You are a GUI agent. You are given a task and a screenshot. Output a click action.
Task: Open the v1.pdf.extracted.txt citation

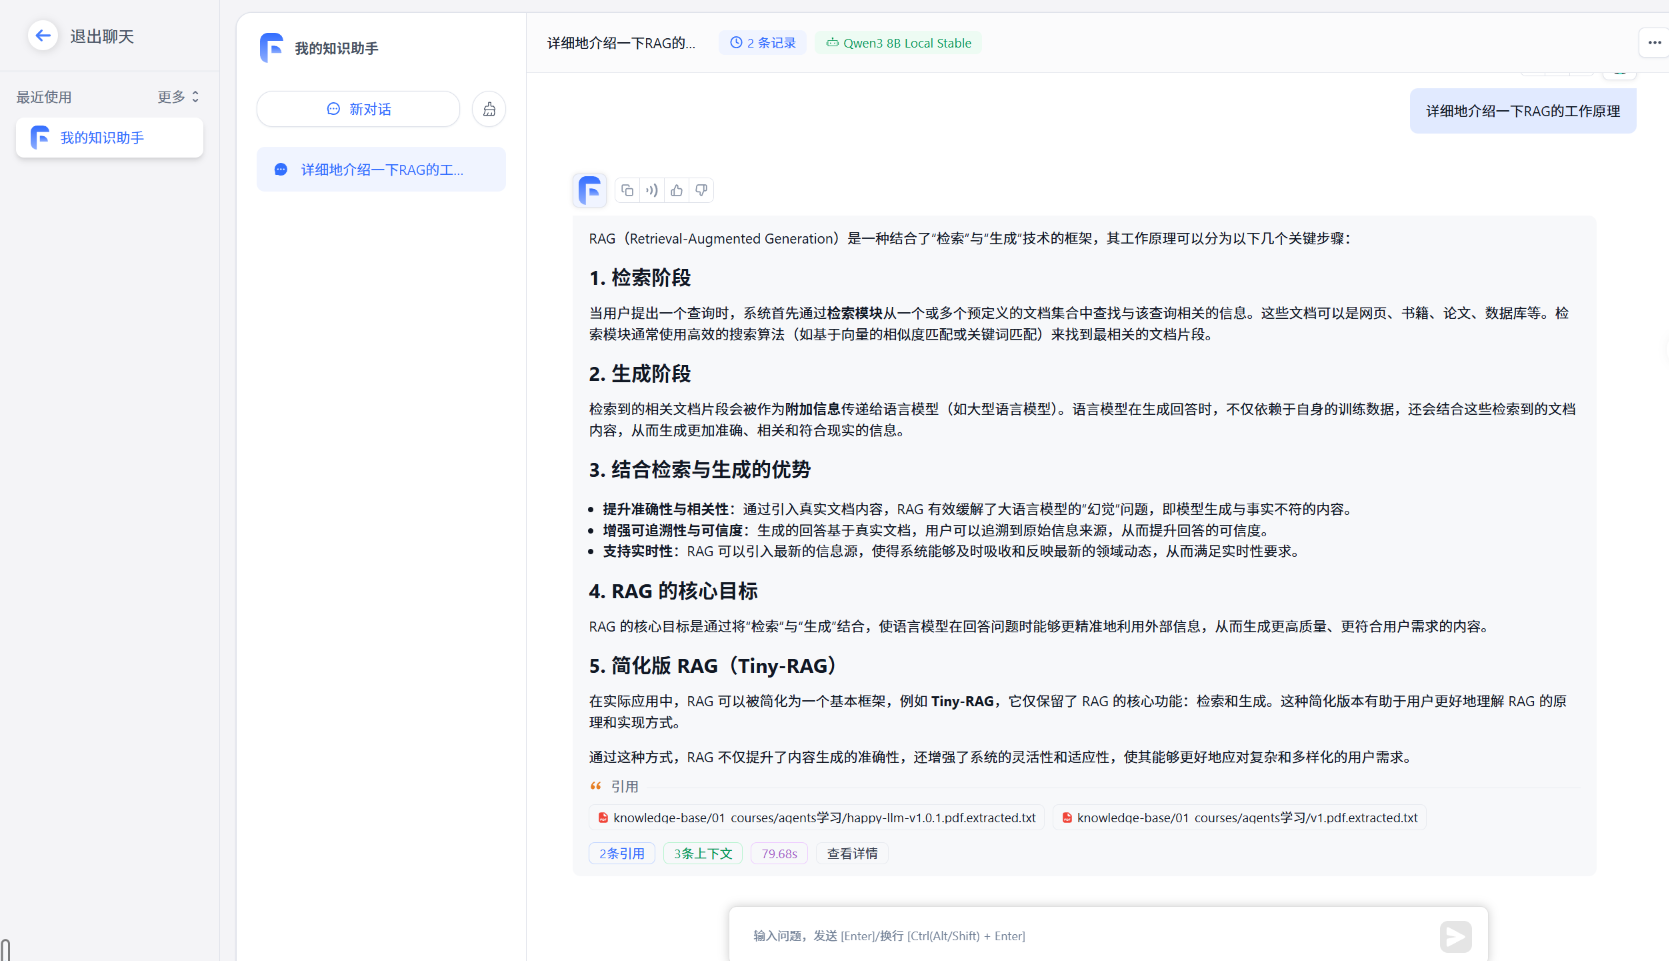point(1239,818)
